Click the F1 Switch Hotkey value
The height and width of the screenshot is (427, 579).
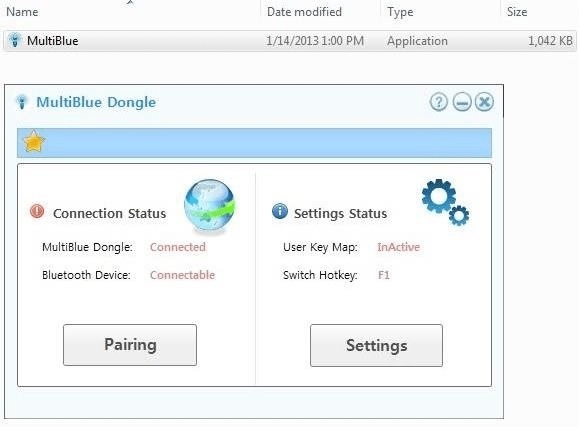(384, 275)
